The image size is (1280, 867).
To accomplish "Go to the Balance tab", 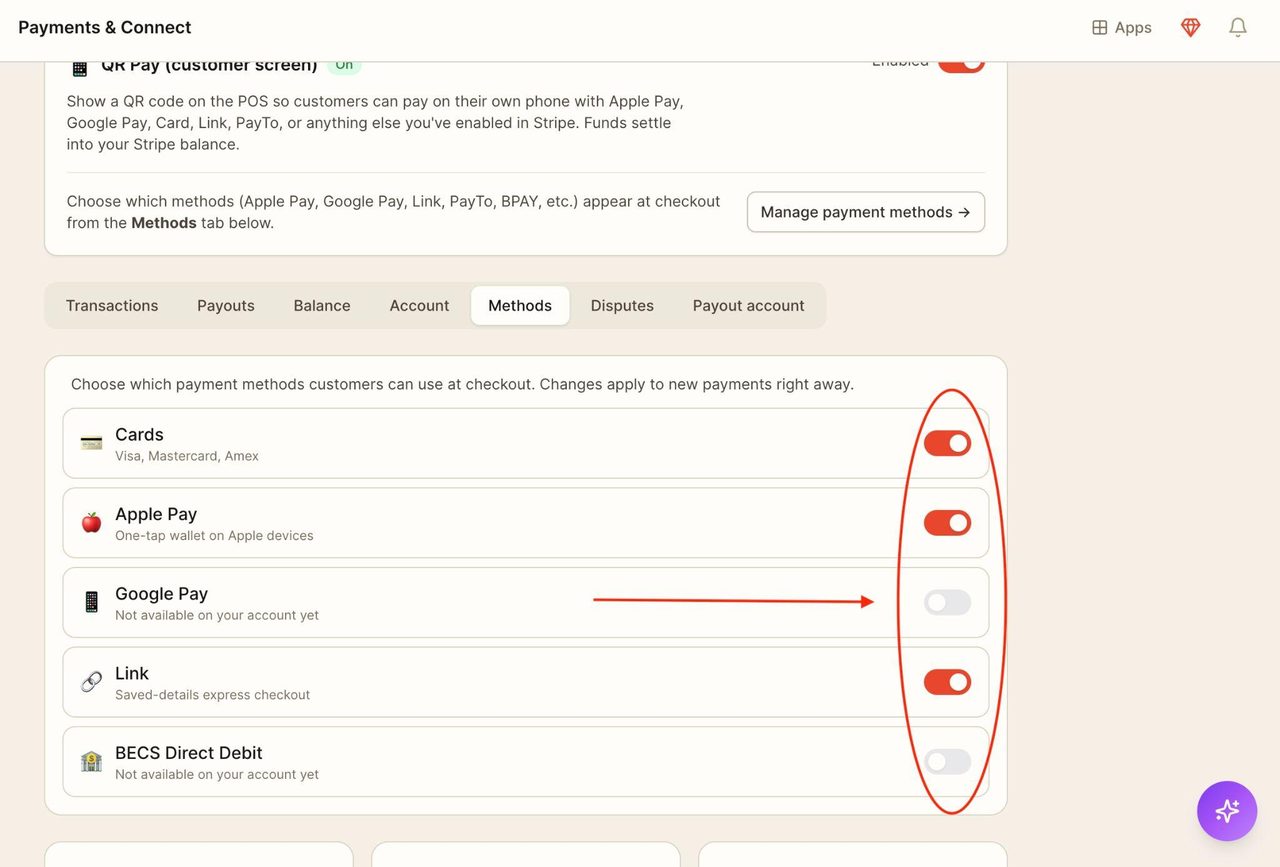I will click(x=322, y=306).
